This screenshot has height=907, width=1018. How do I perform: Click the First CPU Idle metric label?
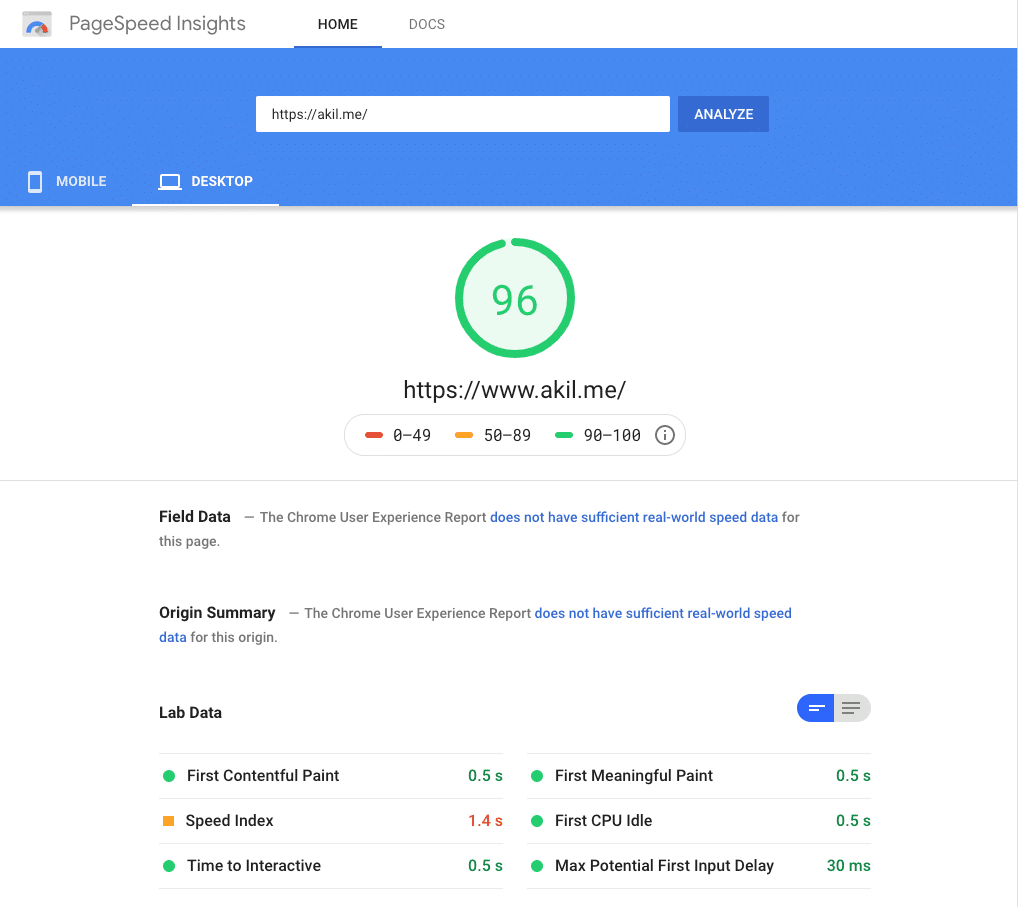pyautogui.click(x=603, y=821)
